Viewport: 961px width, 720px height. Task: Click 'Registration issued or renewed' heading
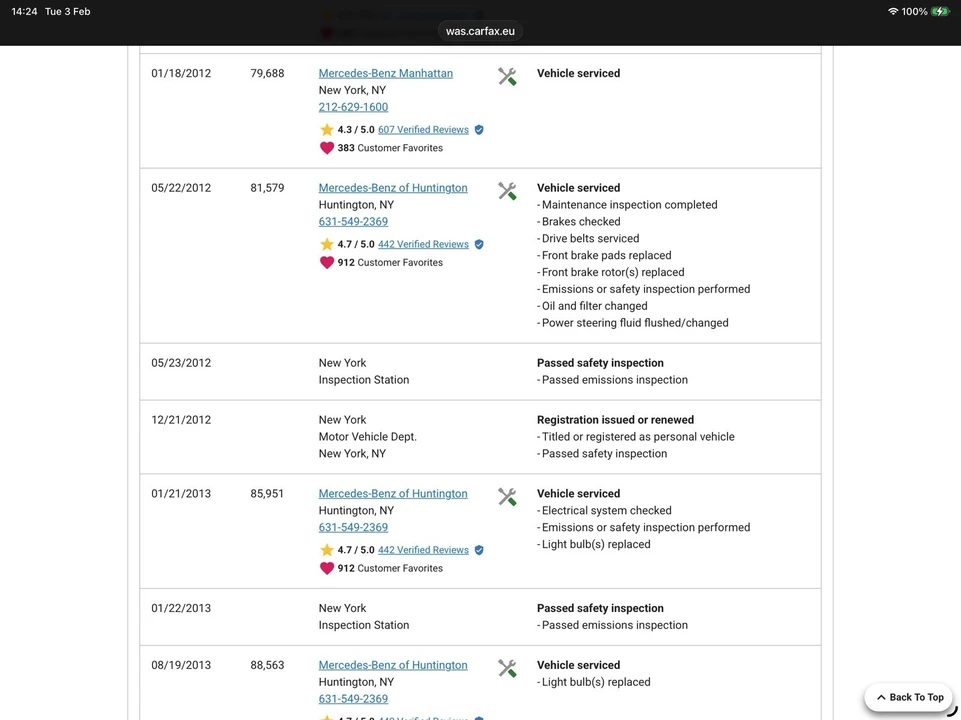click(x=615, y=420)
